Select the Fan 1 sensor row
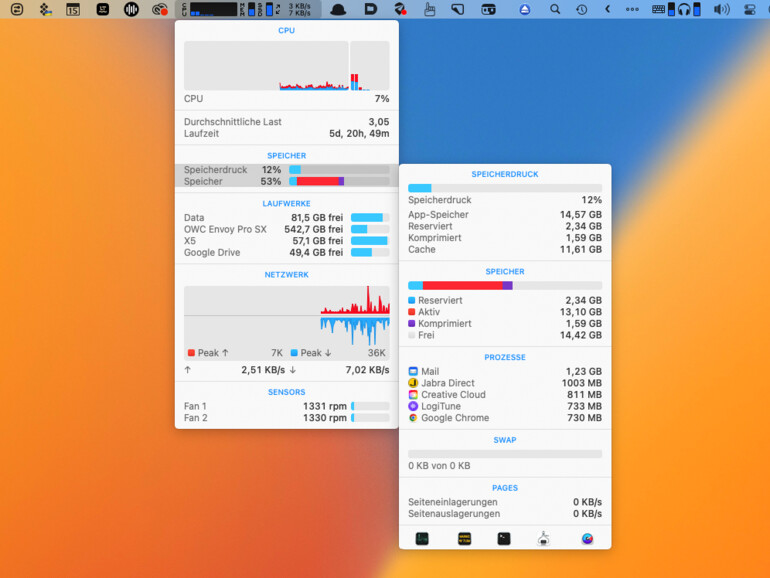Viewport: 770px width, 578px height. pos(286,406)
